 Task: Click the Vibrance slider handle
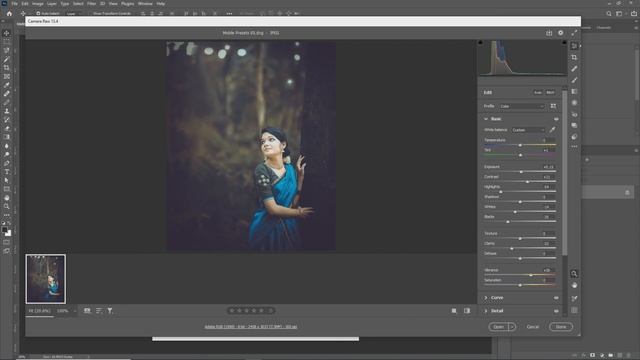pyautogui.click(x=531, y=275)
